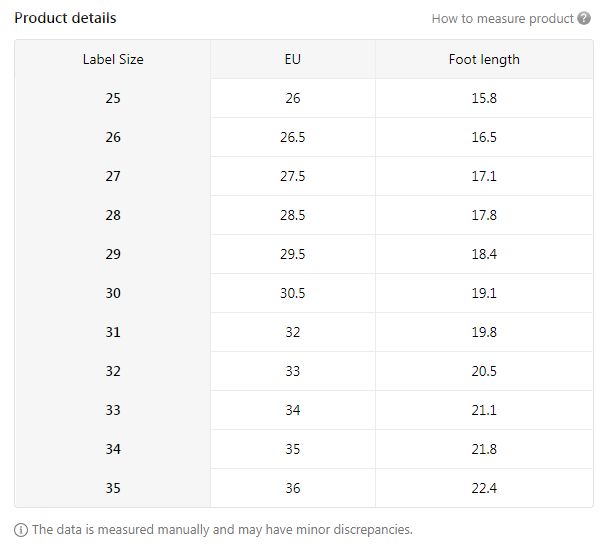This screenshot has height=554, width=601.
Task: Click foot length 15.8 cell
Action: click(x=484, y=98)
